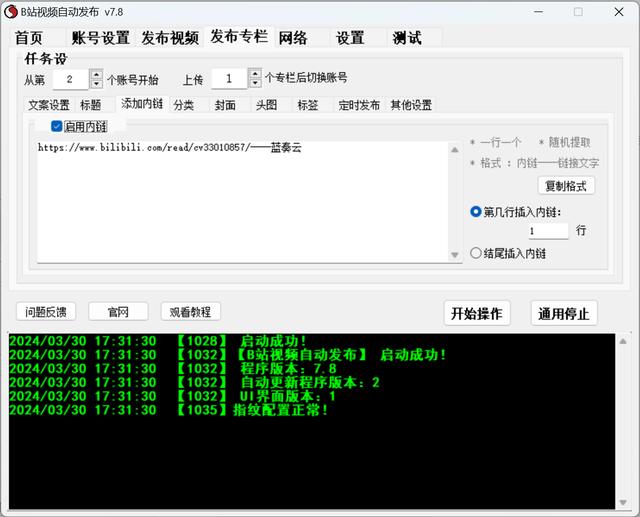Open the 其他设置 sub-tab
640x517 pixels.
coord(411,105)
